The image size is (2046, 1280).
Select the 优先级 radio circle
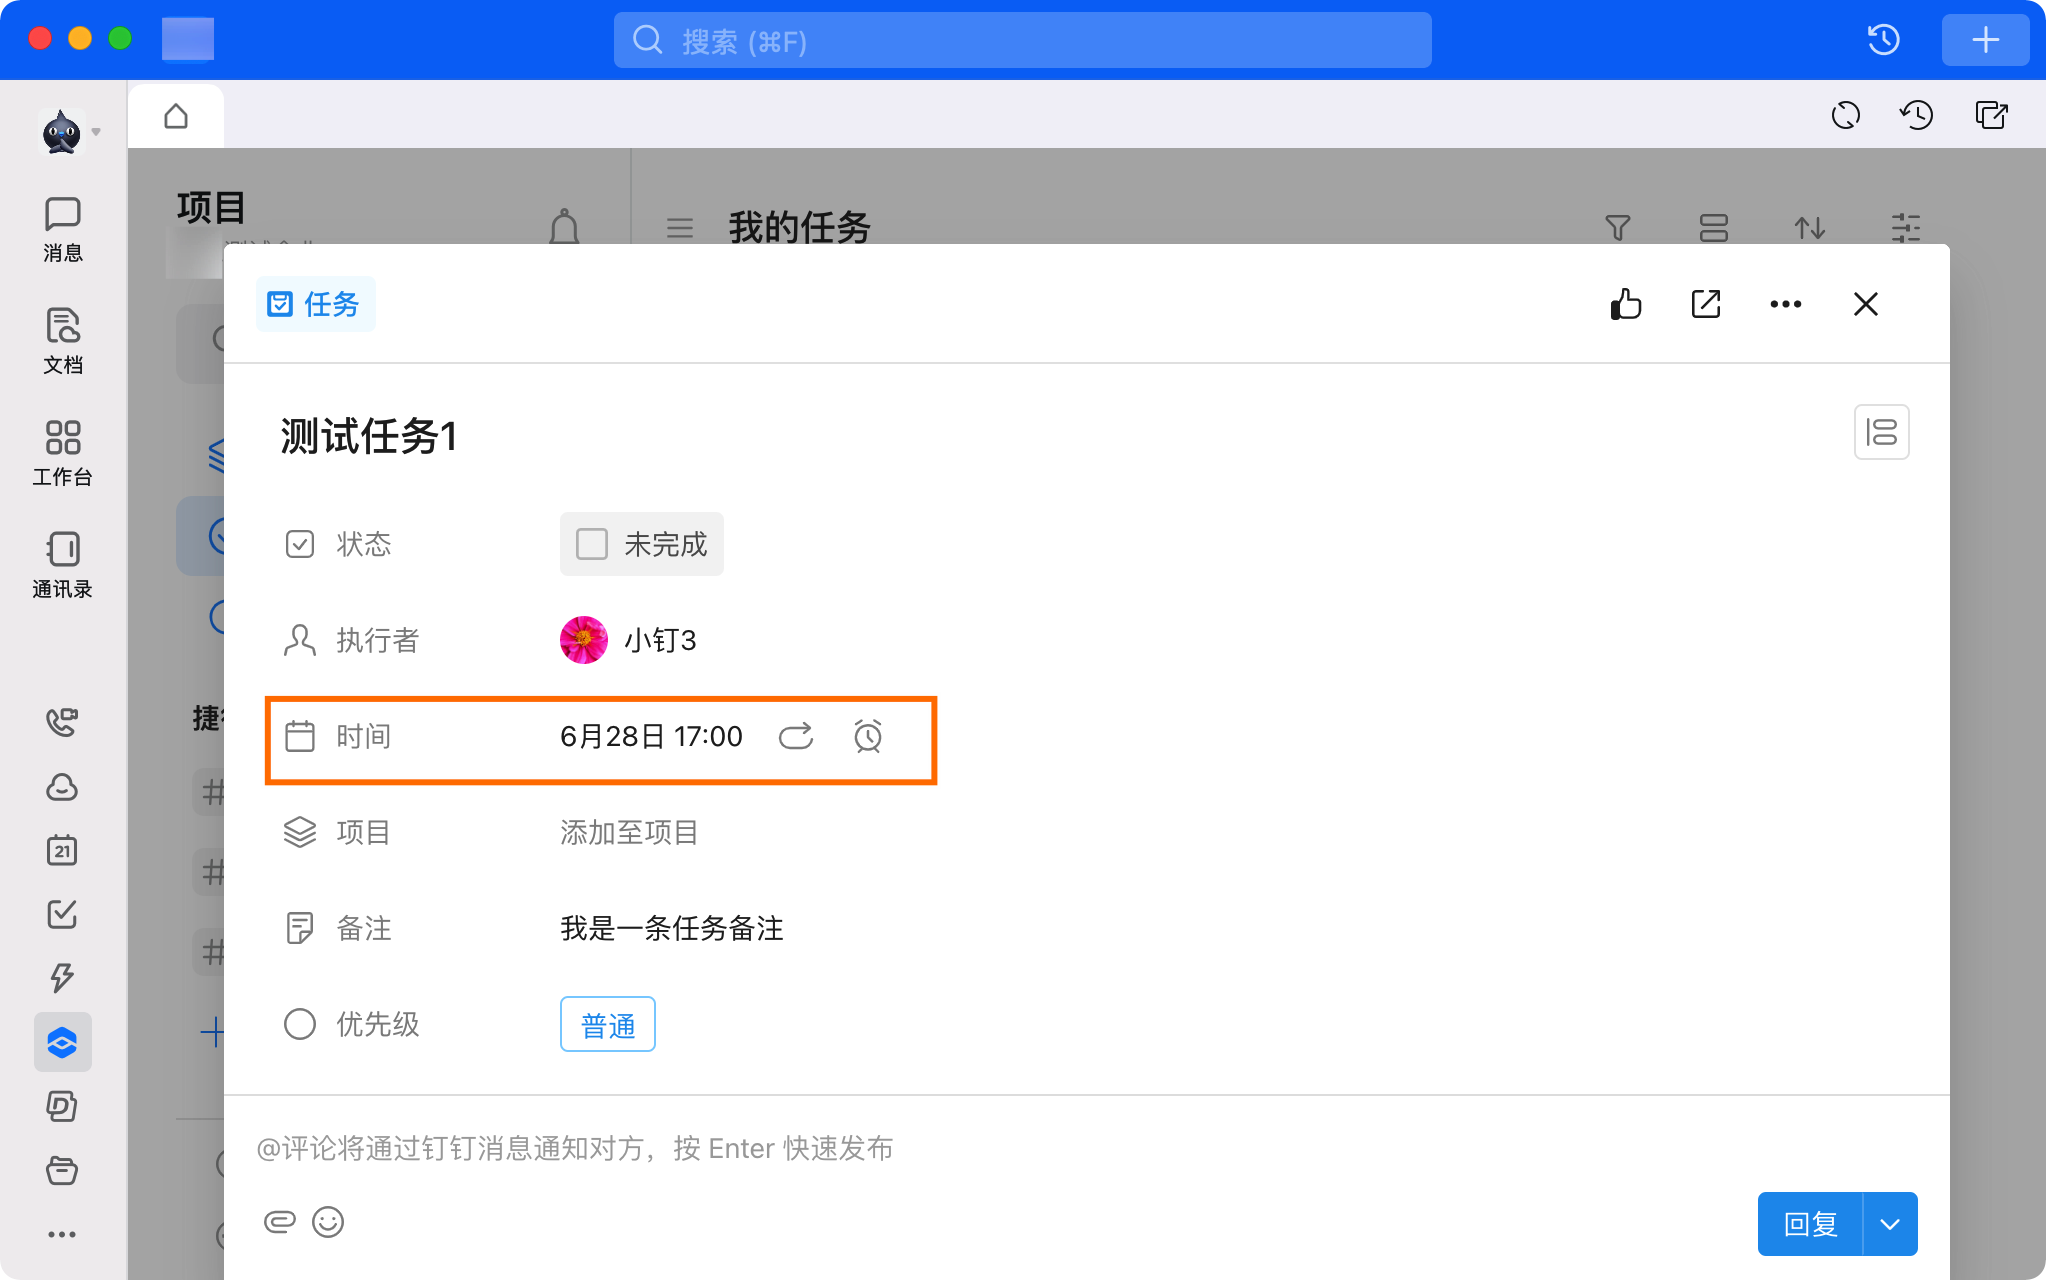(300, 1024)
